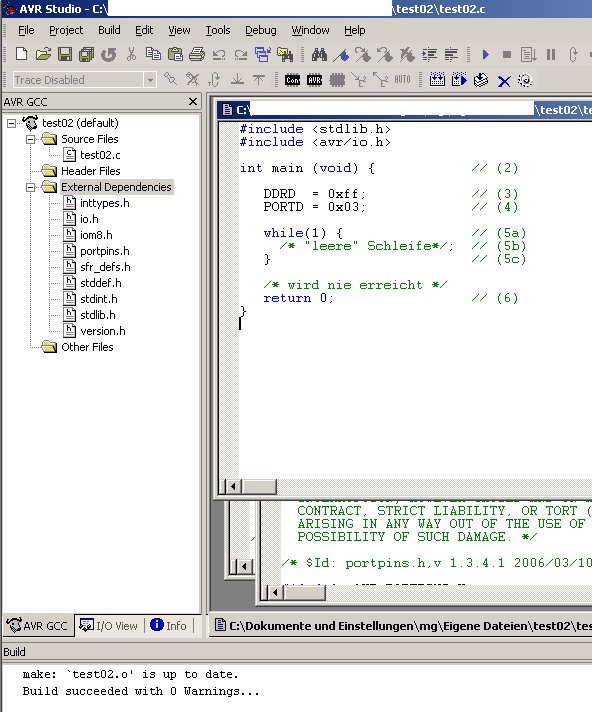
Task: Click the Print icon
Action: click(197, 54)
